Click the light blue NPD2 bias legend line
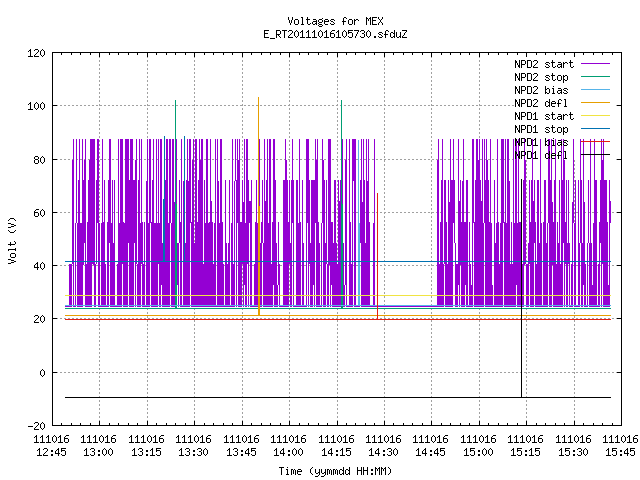The width and height of the screenshot is (640, 480). [595, 89]
